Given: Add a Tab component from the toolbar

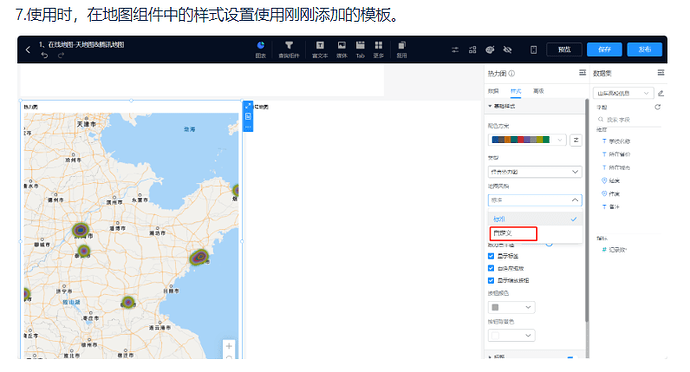Looking at the screenshot, I should click(x=360, y=49).
